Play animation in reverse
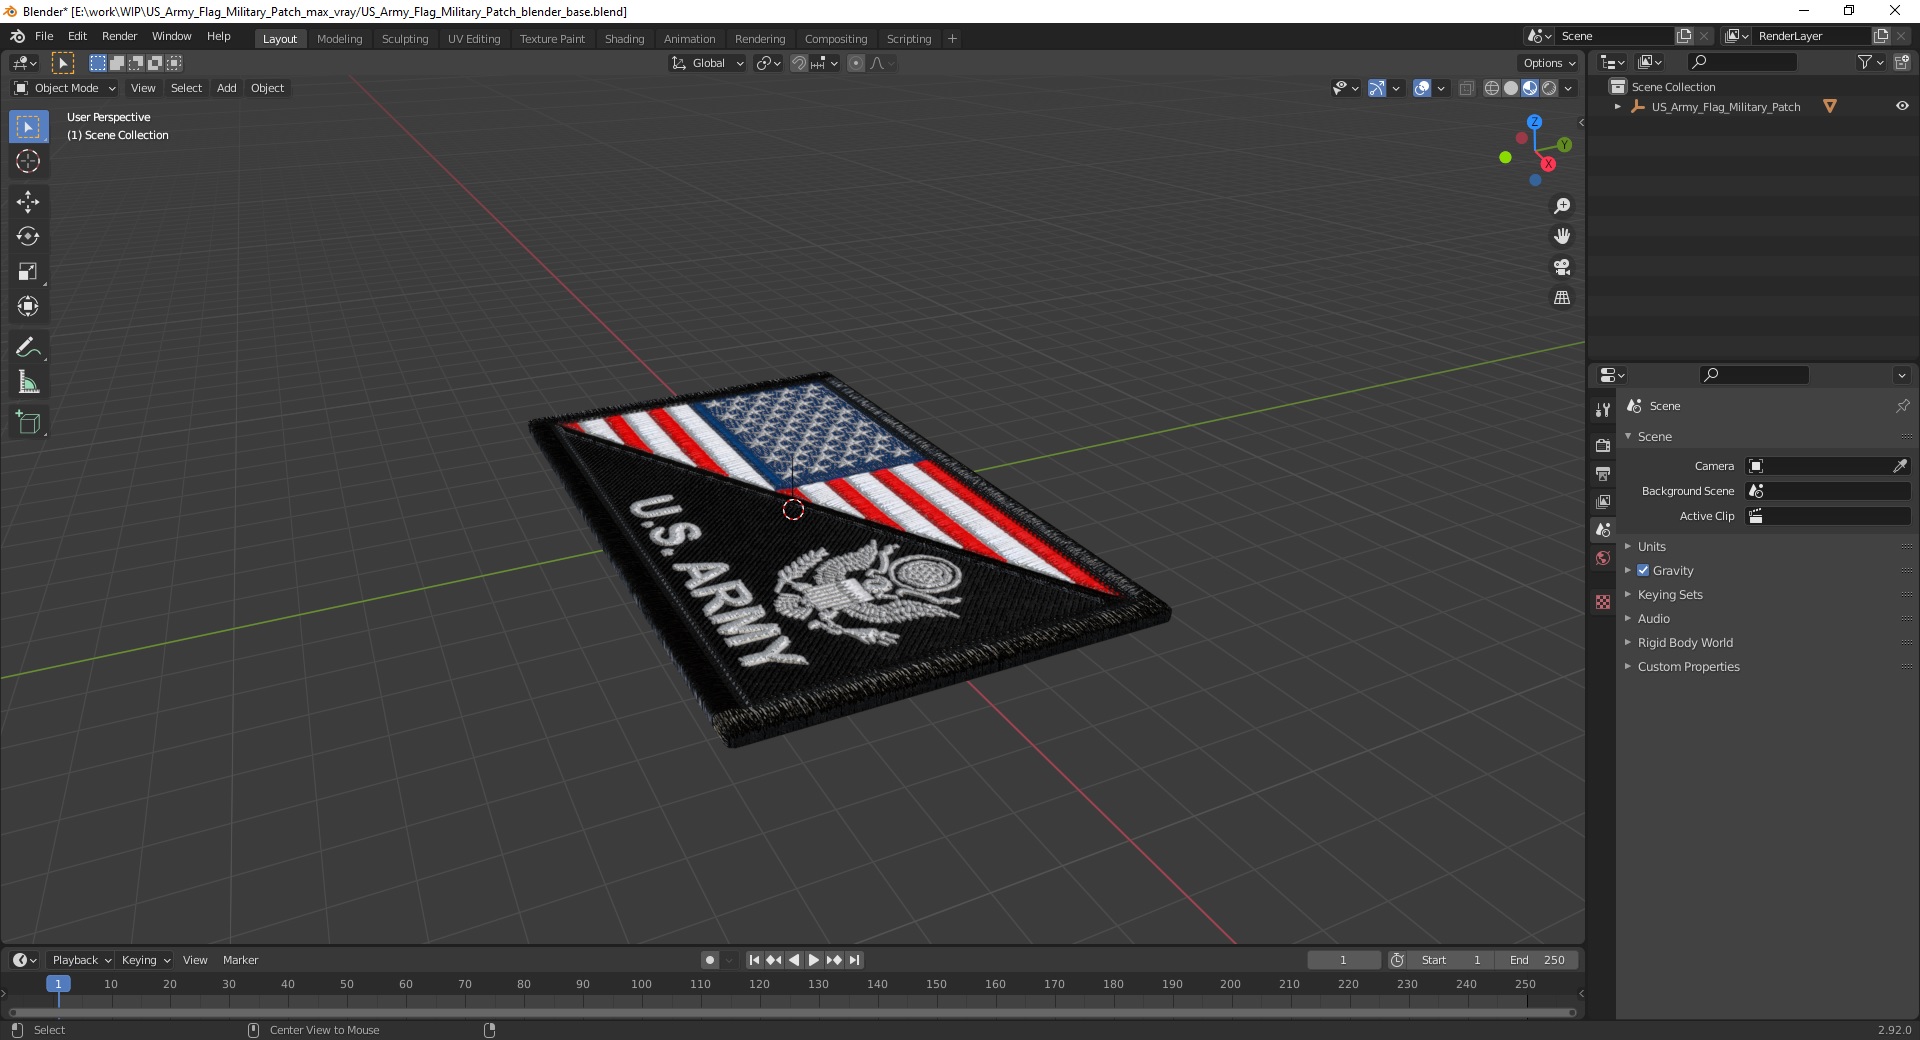The width and height of the screenshot is (1920, 1040). (794, 960)
